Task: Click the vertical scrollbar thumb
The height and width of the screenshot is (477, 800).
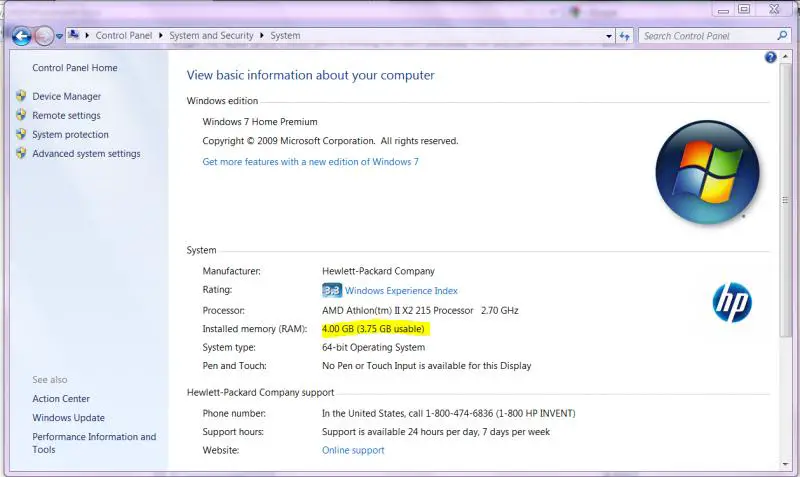Action: tap(785, 200)
